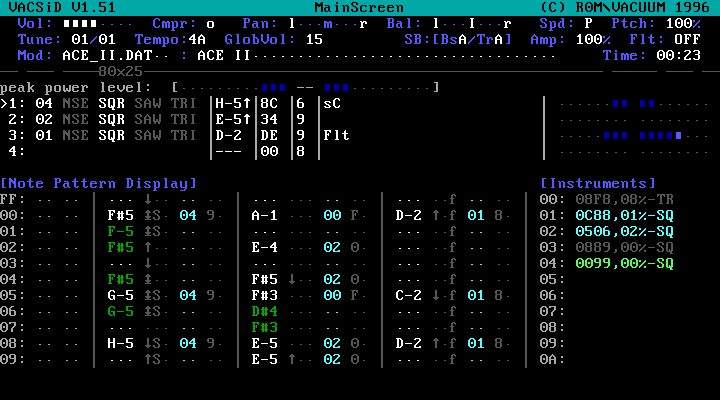The height and width of the screenshot is (400, 720).
Task: Select the Ptch 100% value
Action: click(x=683, y=23)
